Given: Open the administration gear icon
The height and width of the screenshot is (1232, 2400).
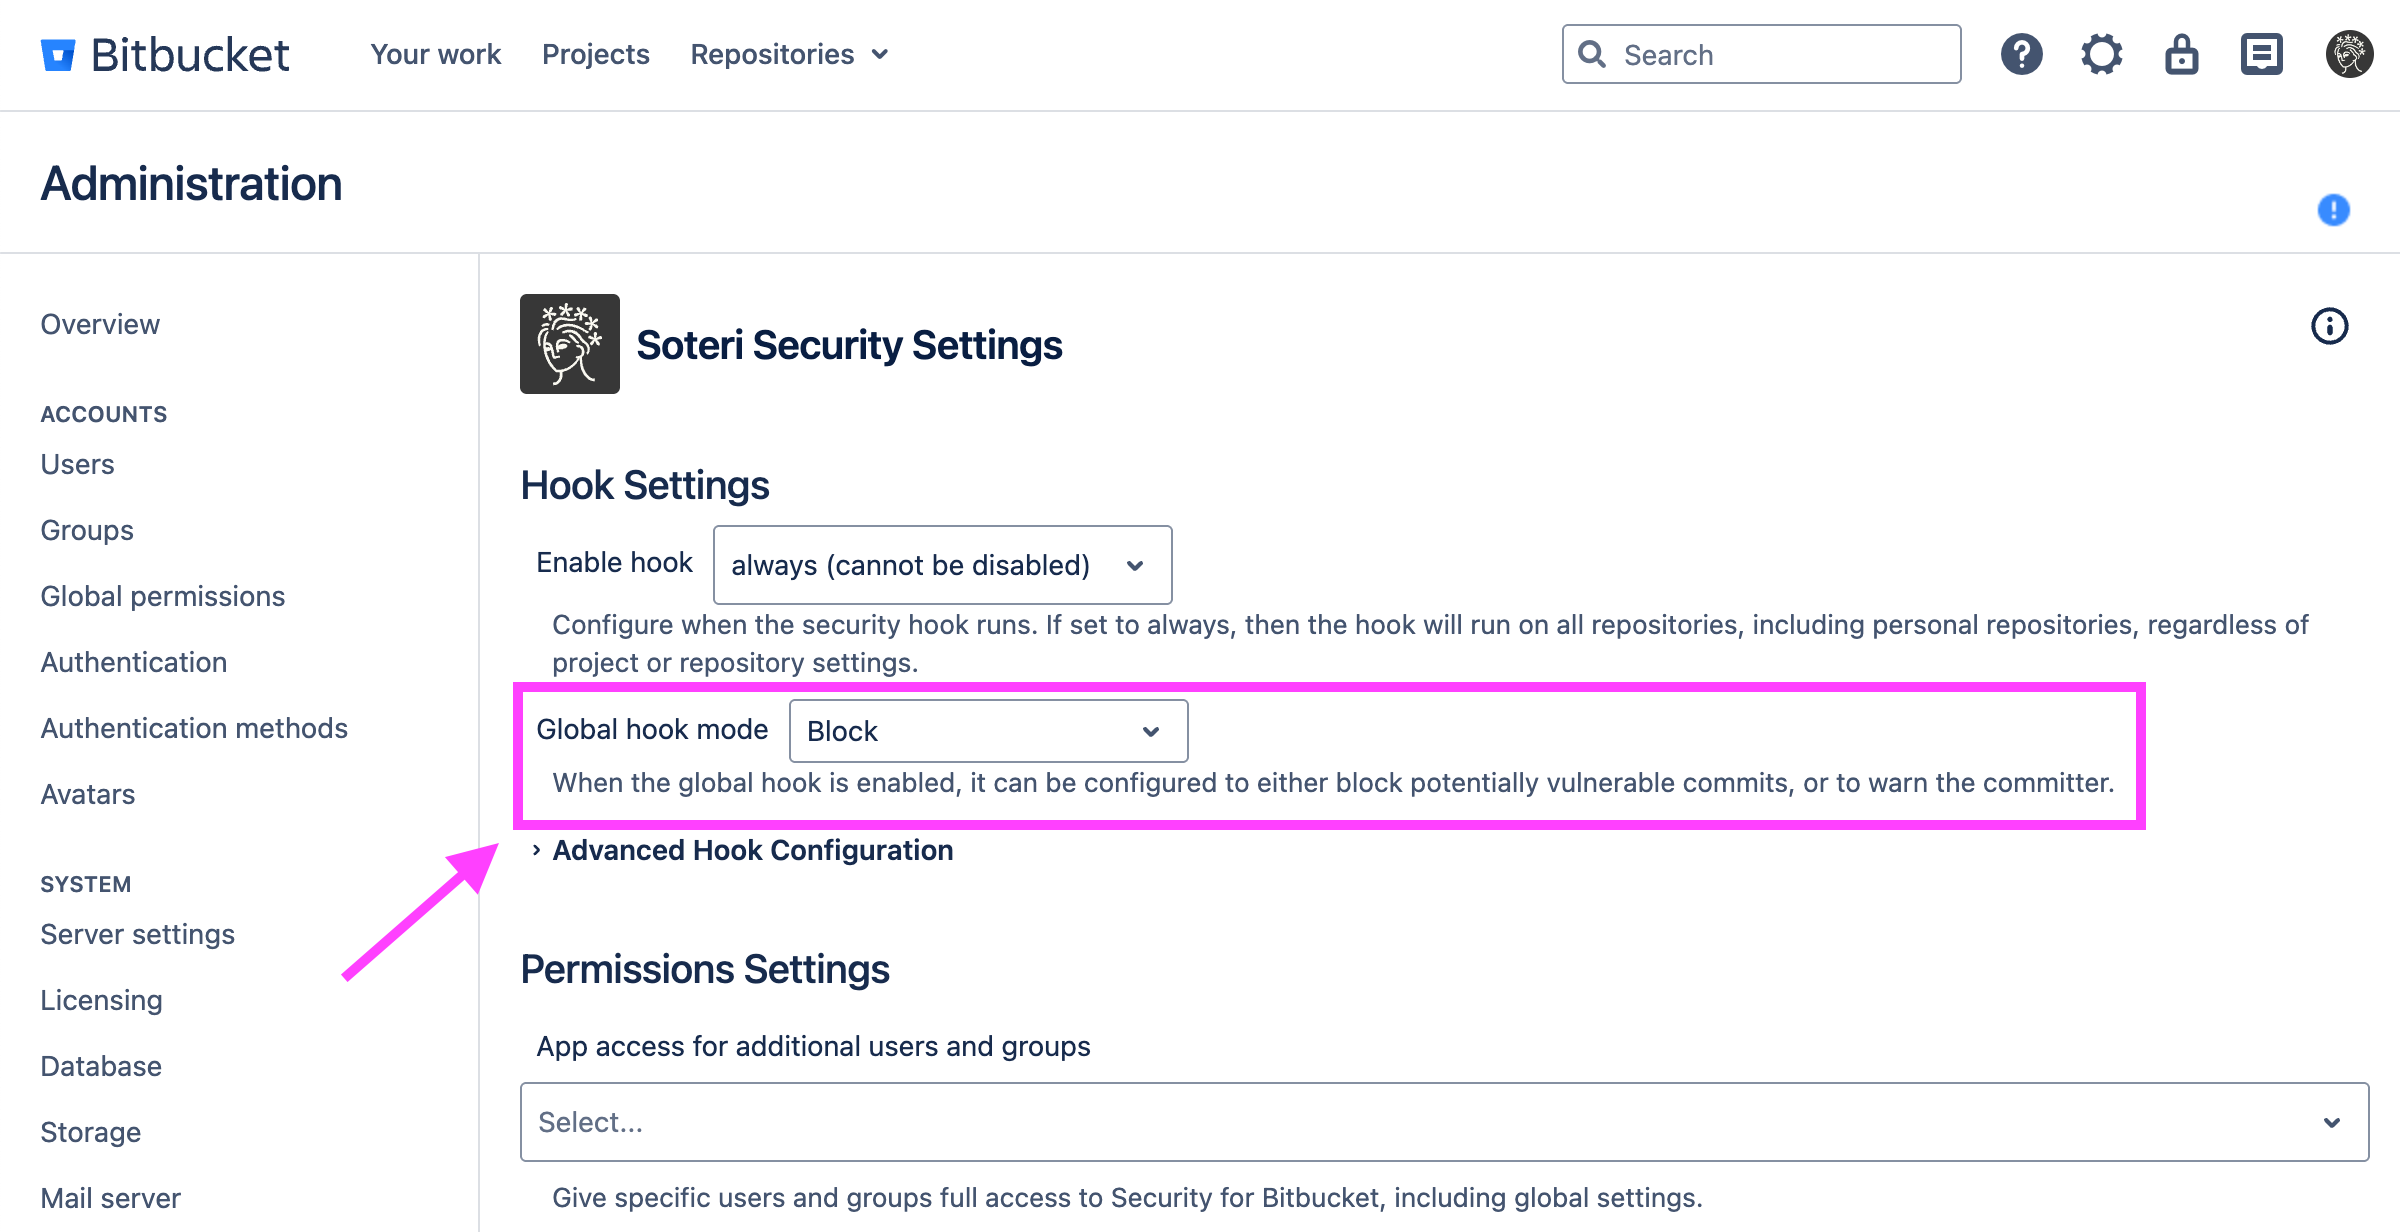Looking at the screenshot, I should 2101,54.
